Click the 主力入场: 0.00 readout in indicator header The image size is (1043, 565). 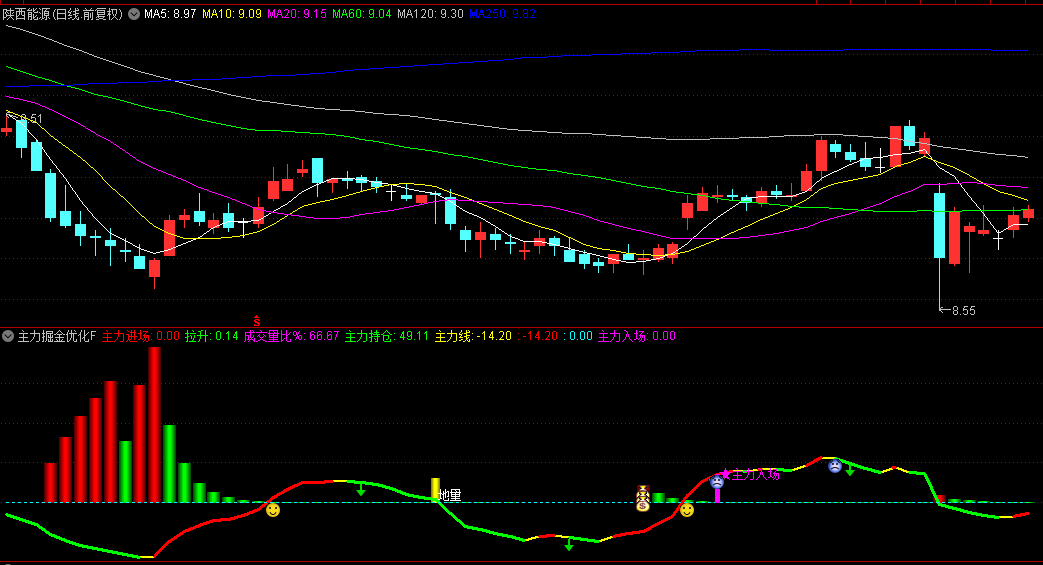click(x=637, y=336)
